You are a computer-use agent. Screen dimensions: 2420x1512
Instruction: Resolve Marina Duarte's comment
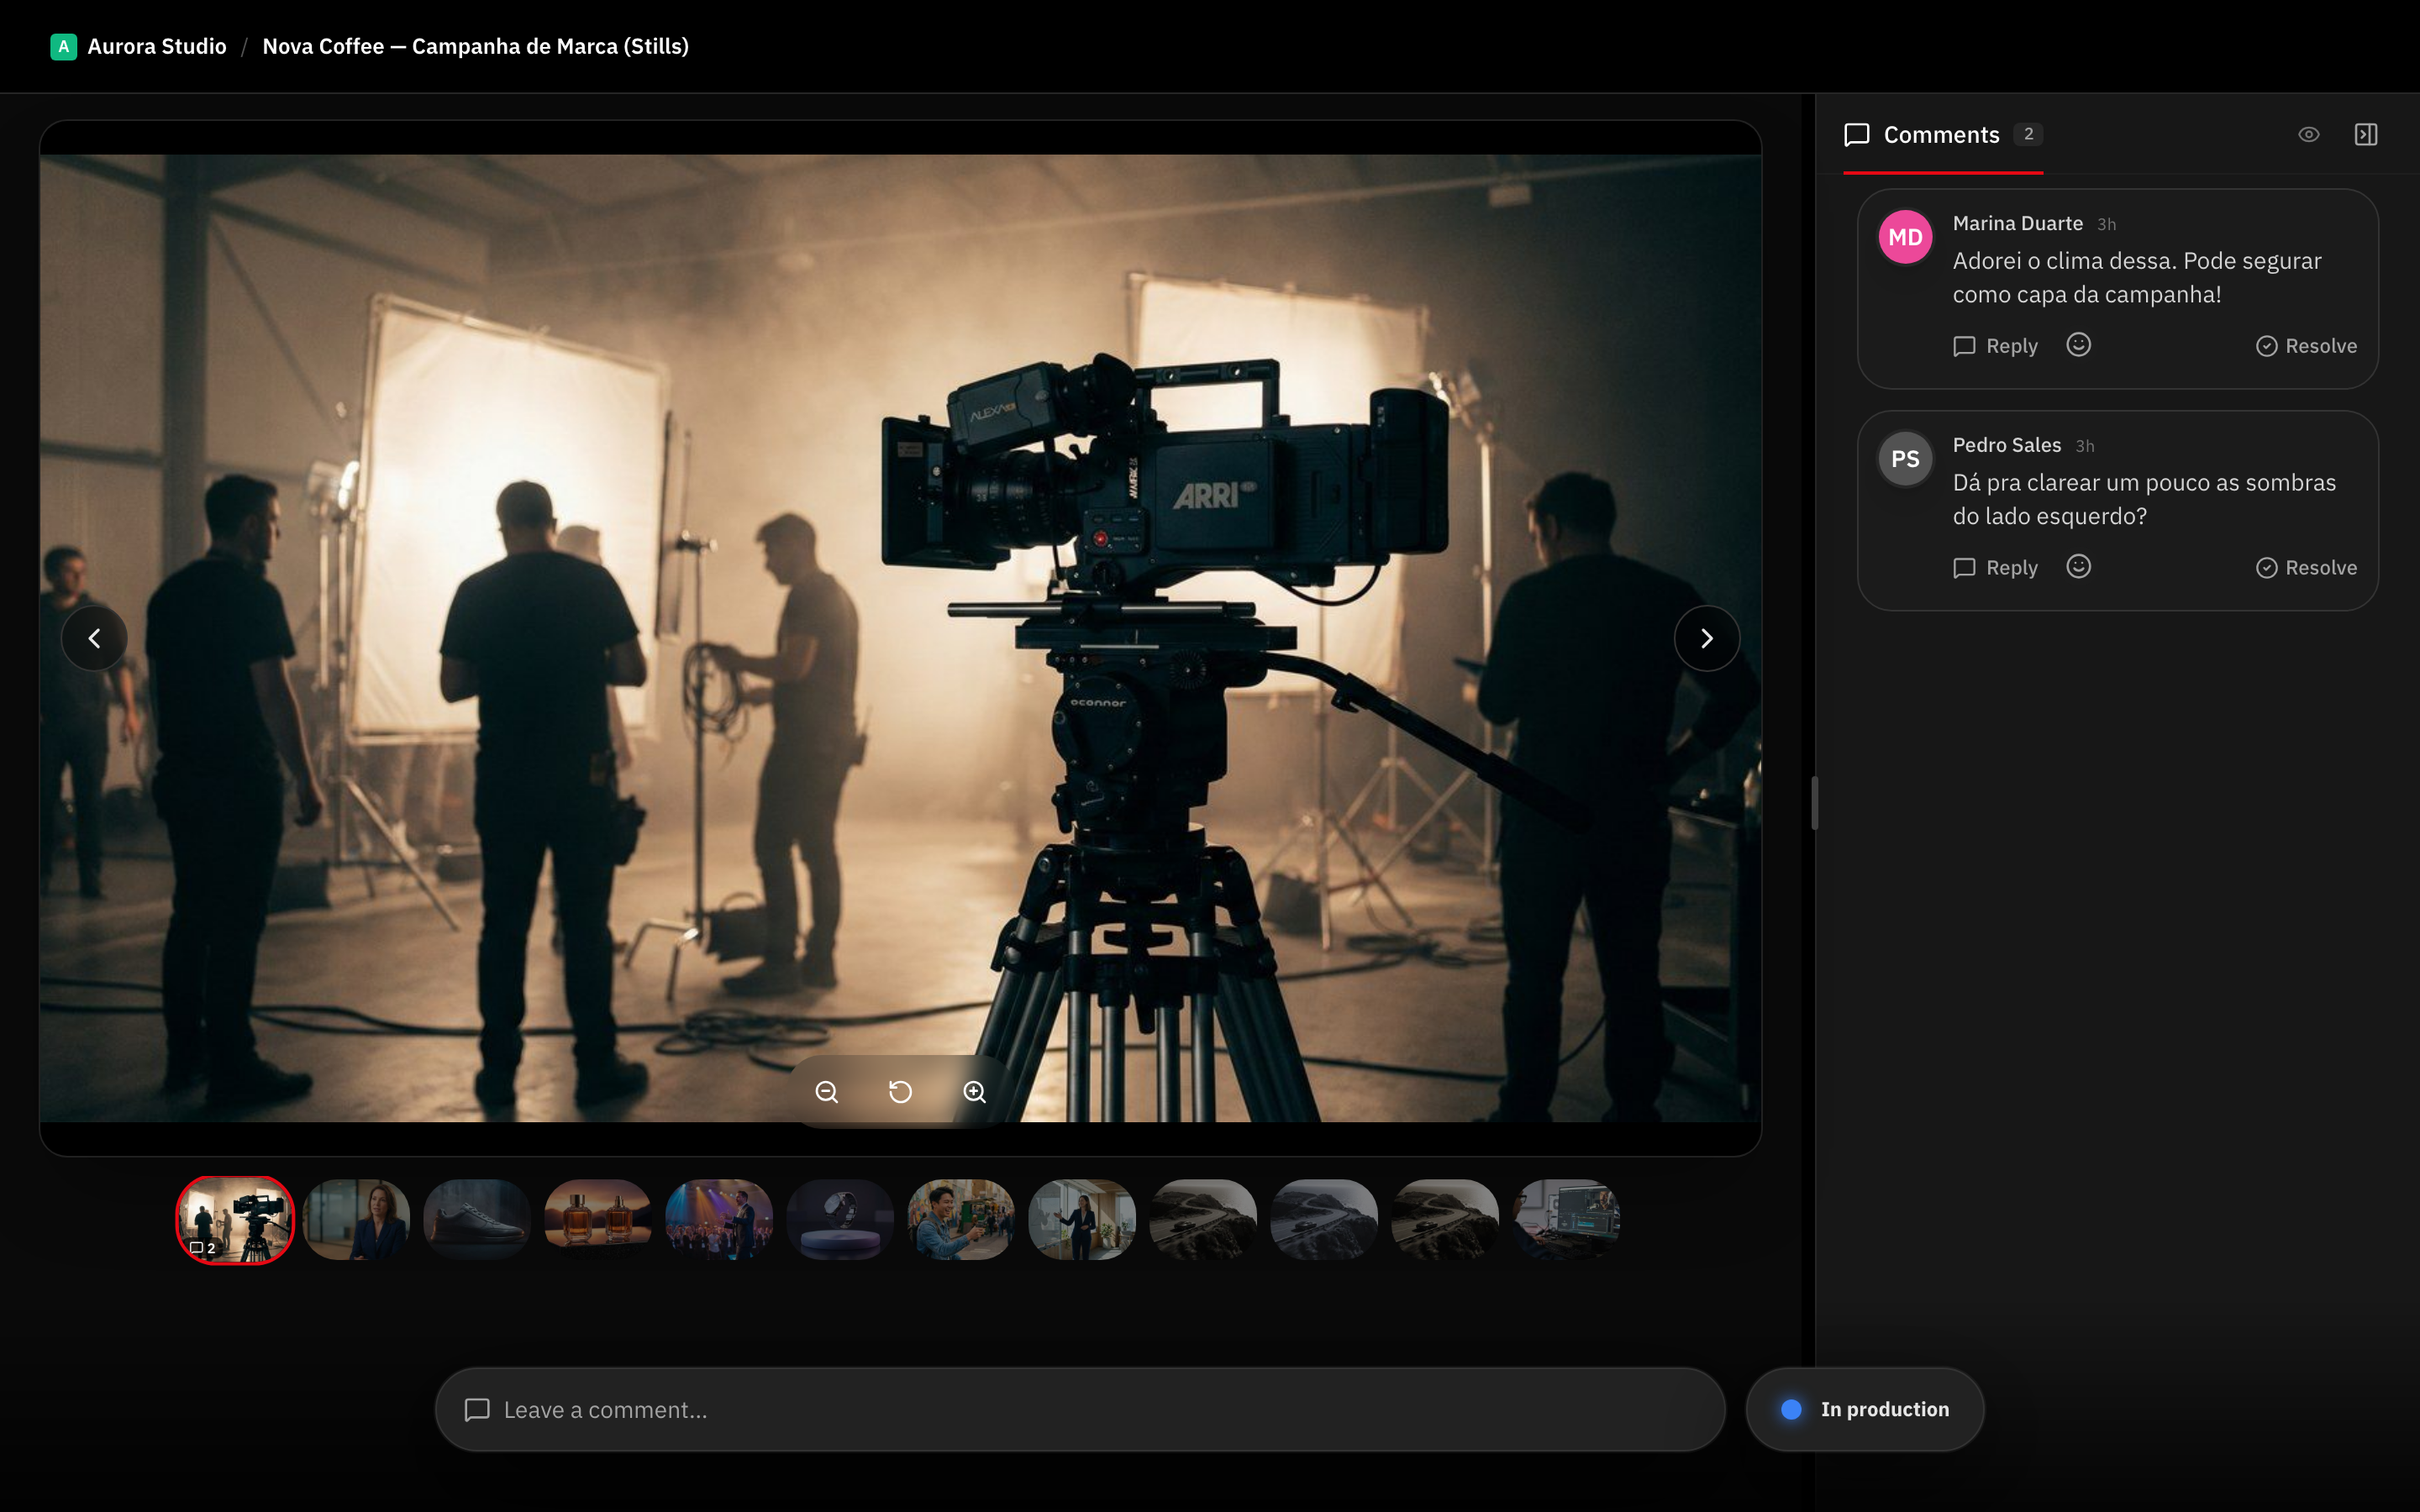tap(2306, 346)
